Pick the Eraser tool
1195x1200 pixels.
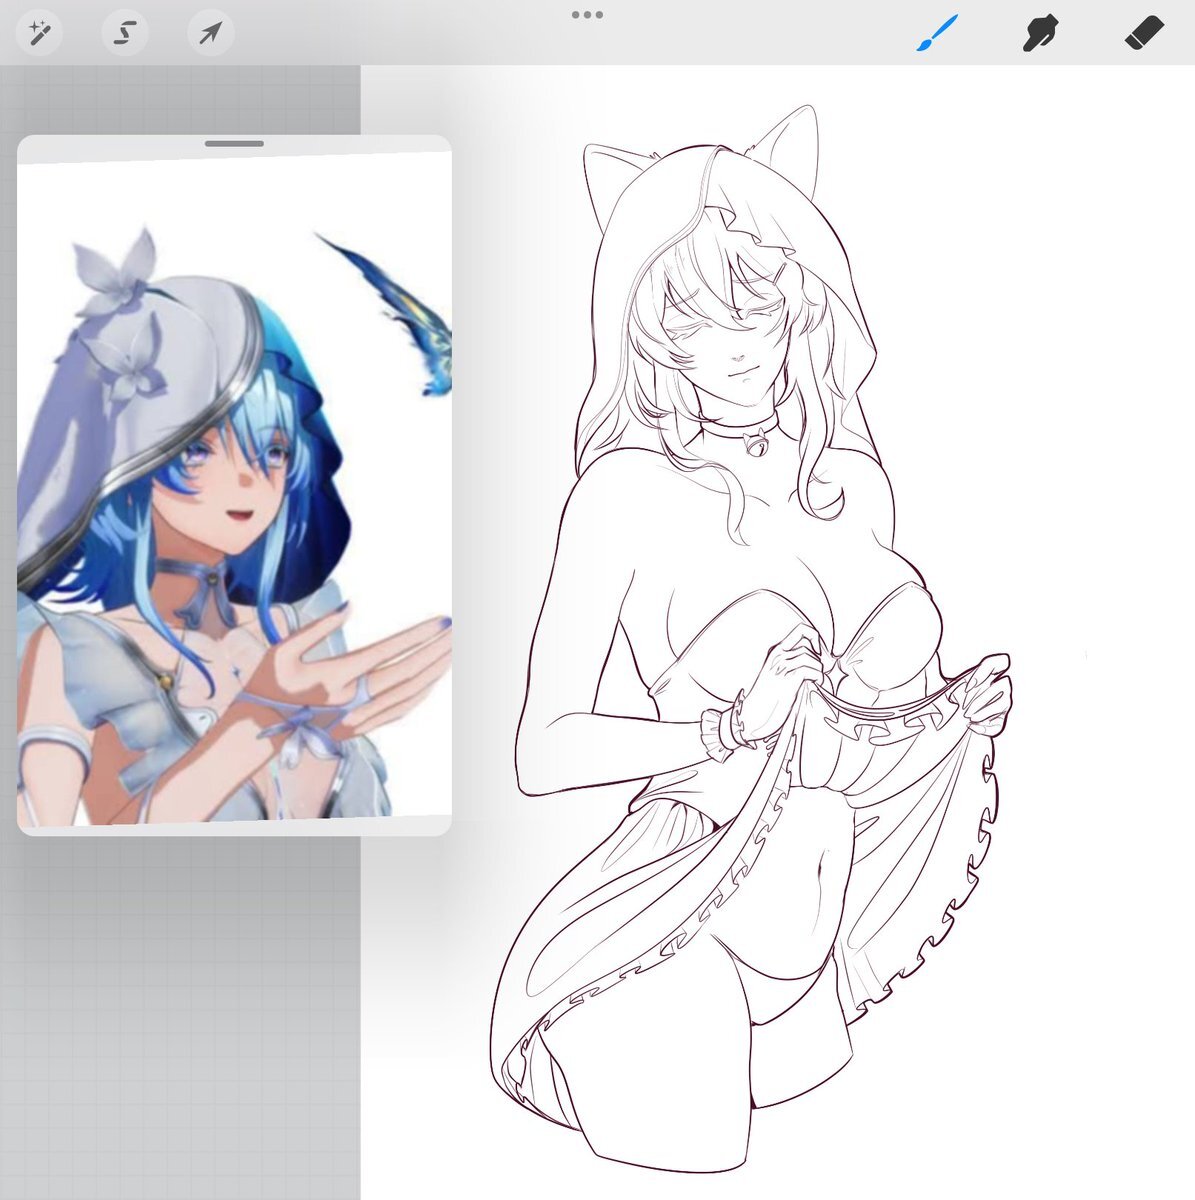pos(1144,34)
